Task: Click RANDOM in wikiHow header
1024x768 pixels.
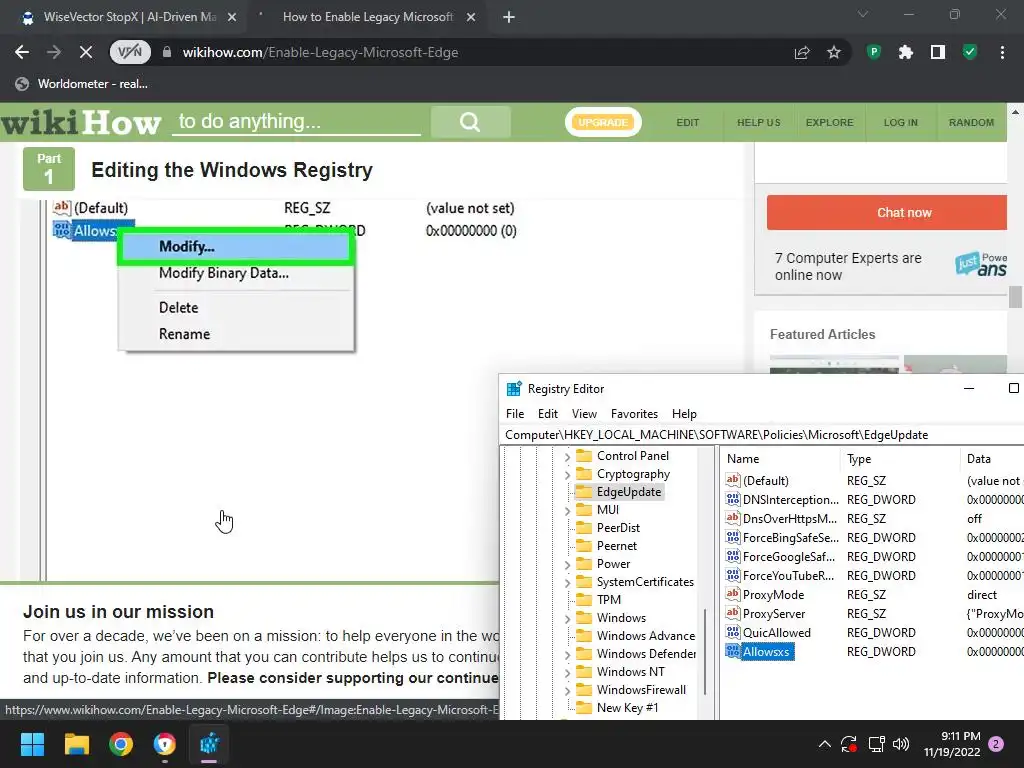Action: (x=971, y=122)
